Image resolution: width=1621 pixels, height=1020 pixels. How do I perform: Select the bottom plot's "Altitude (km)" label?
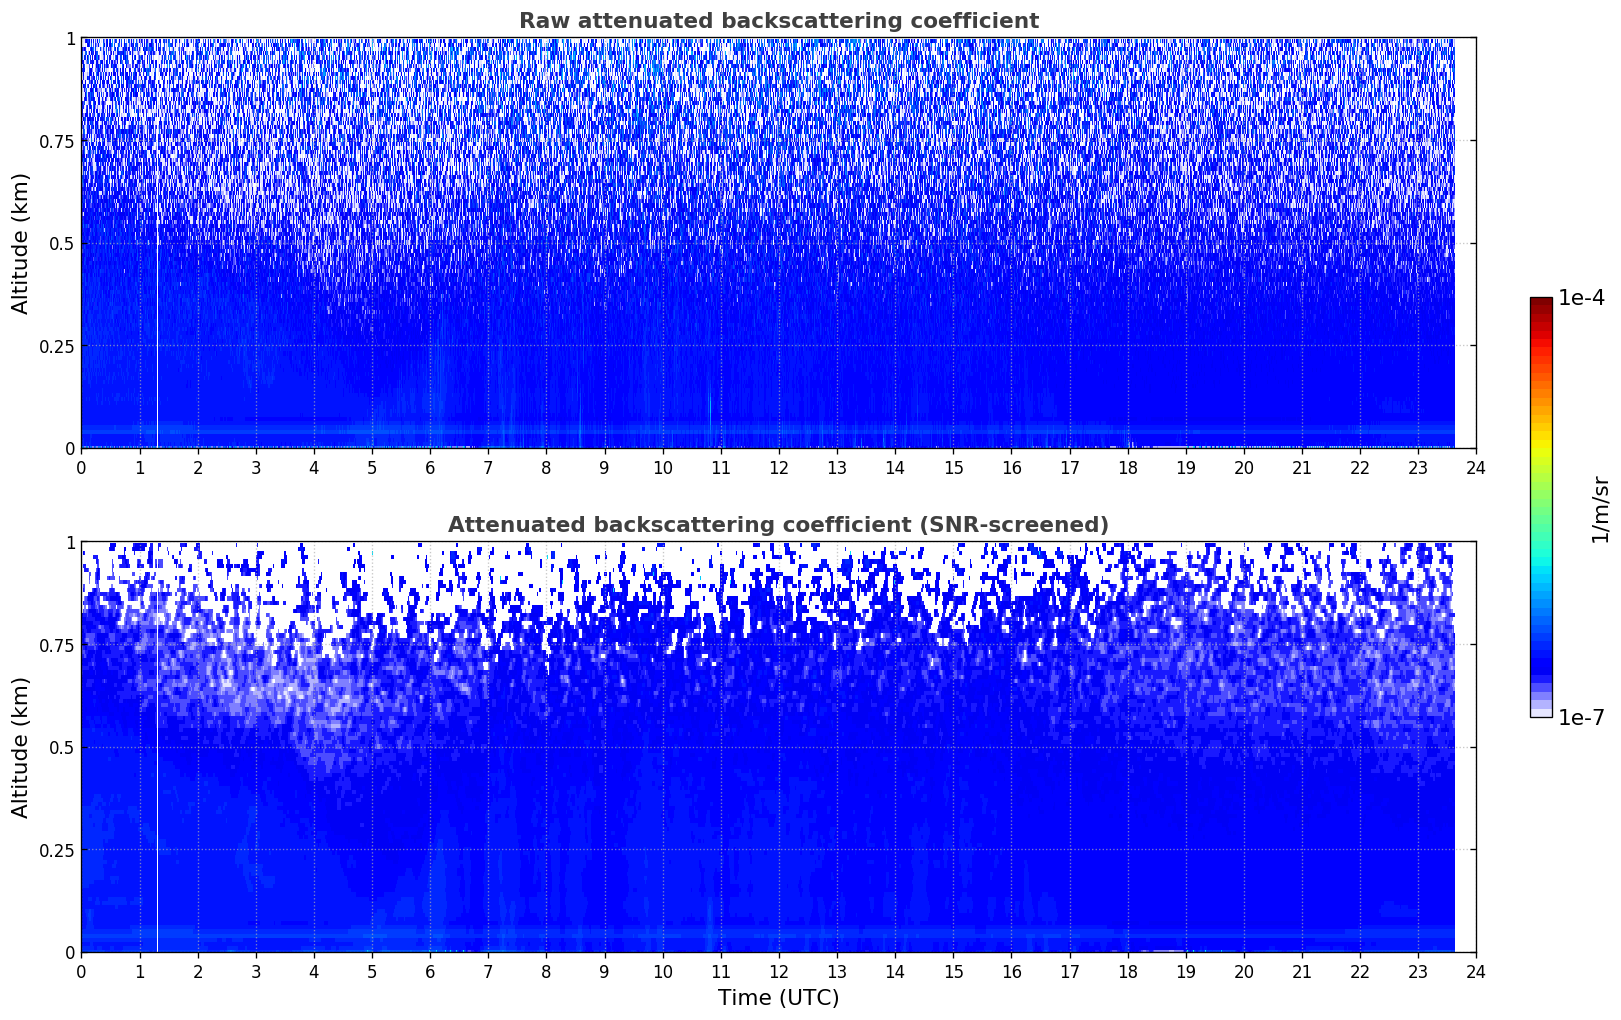[x=21, y=747]
